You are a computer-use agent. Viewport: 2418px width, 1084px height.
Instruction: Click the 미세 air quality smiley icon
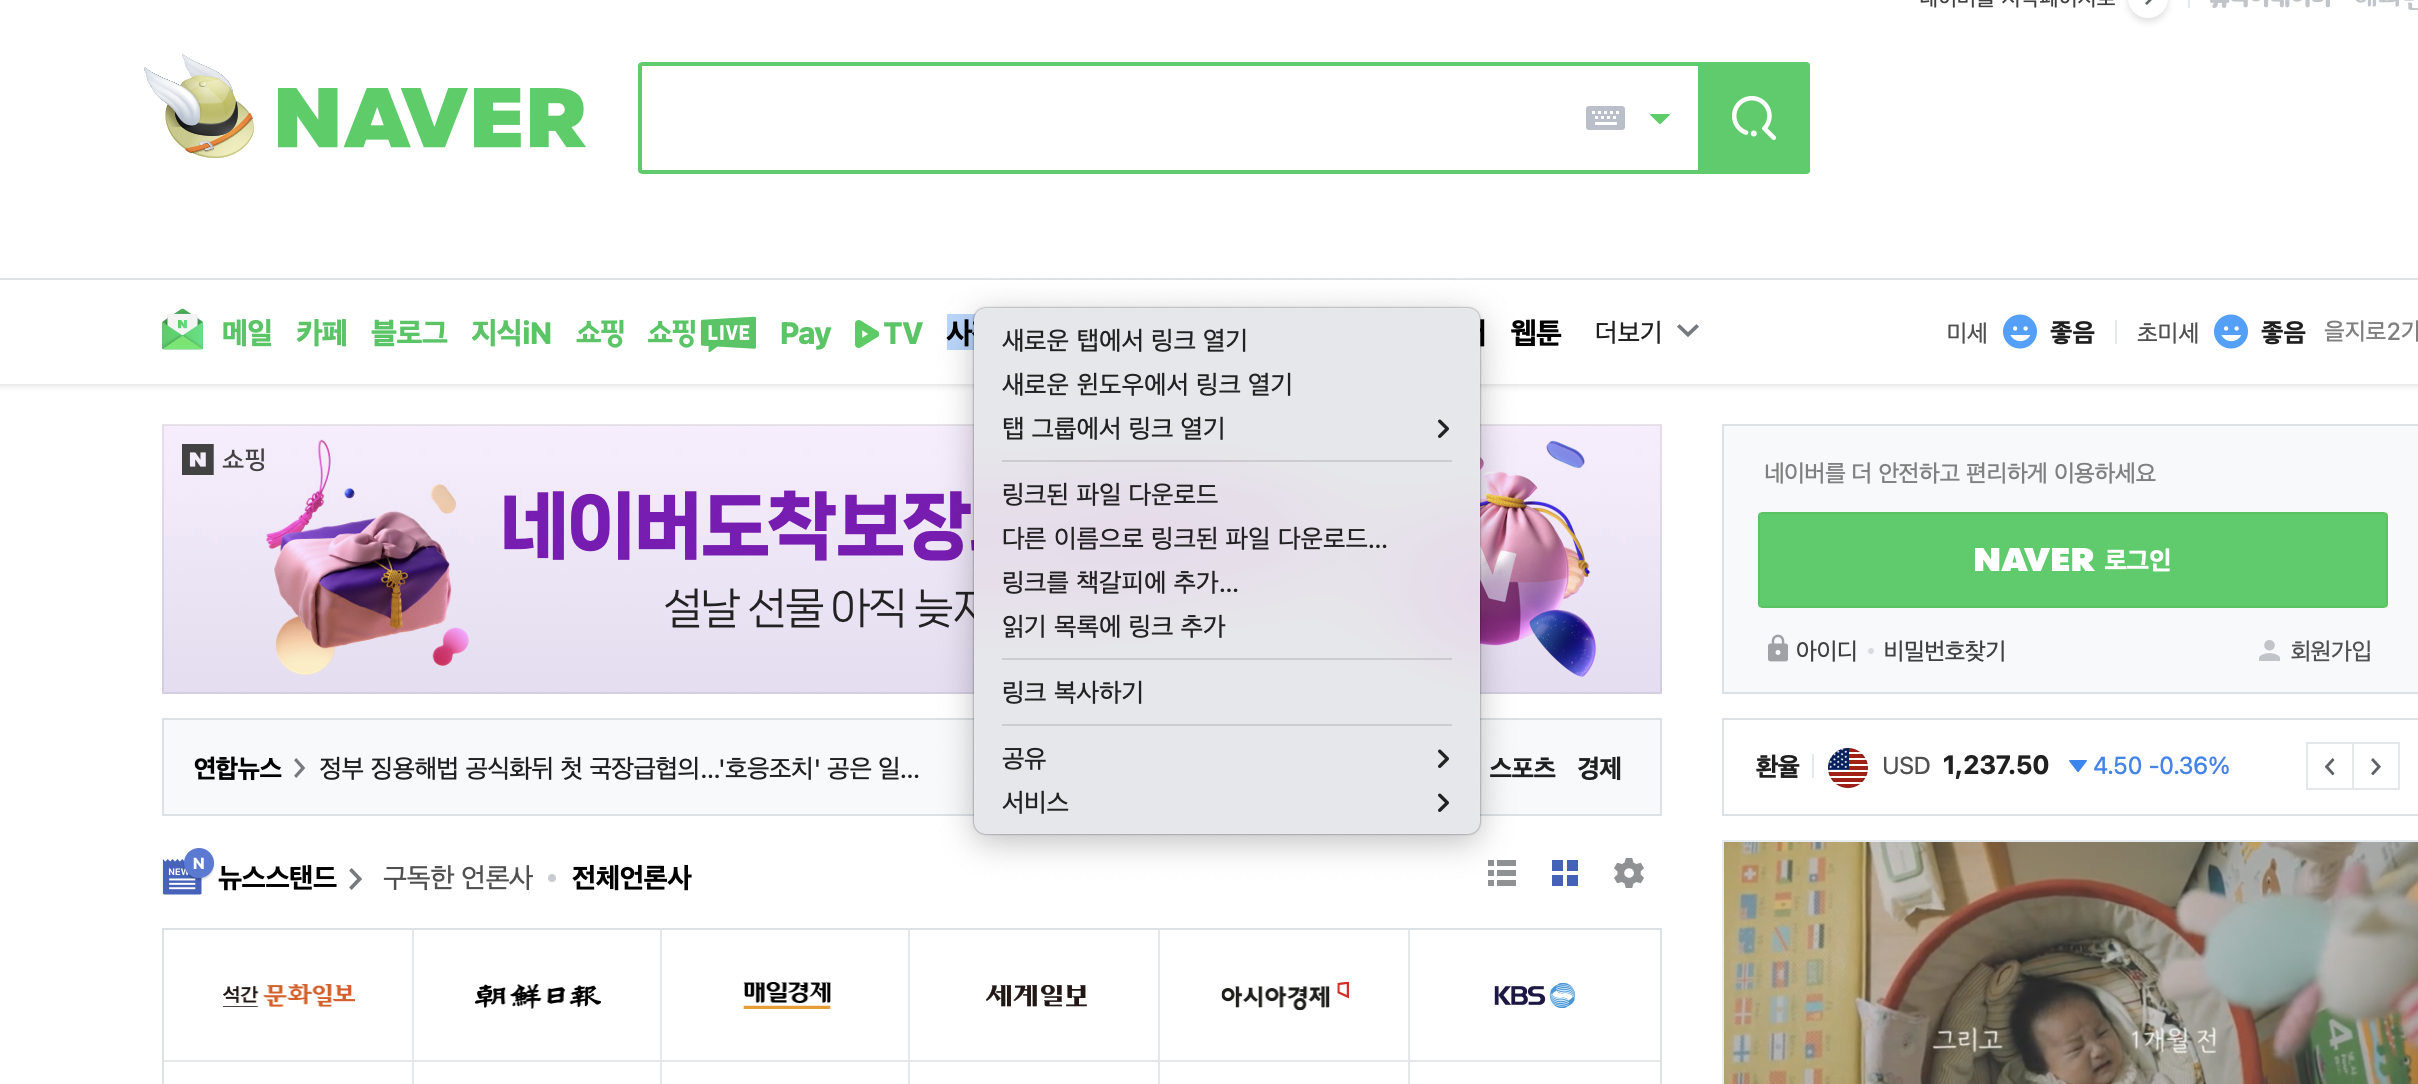point(2020,331)
